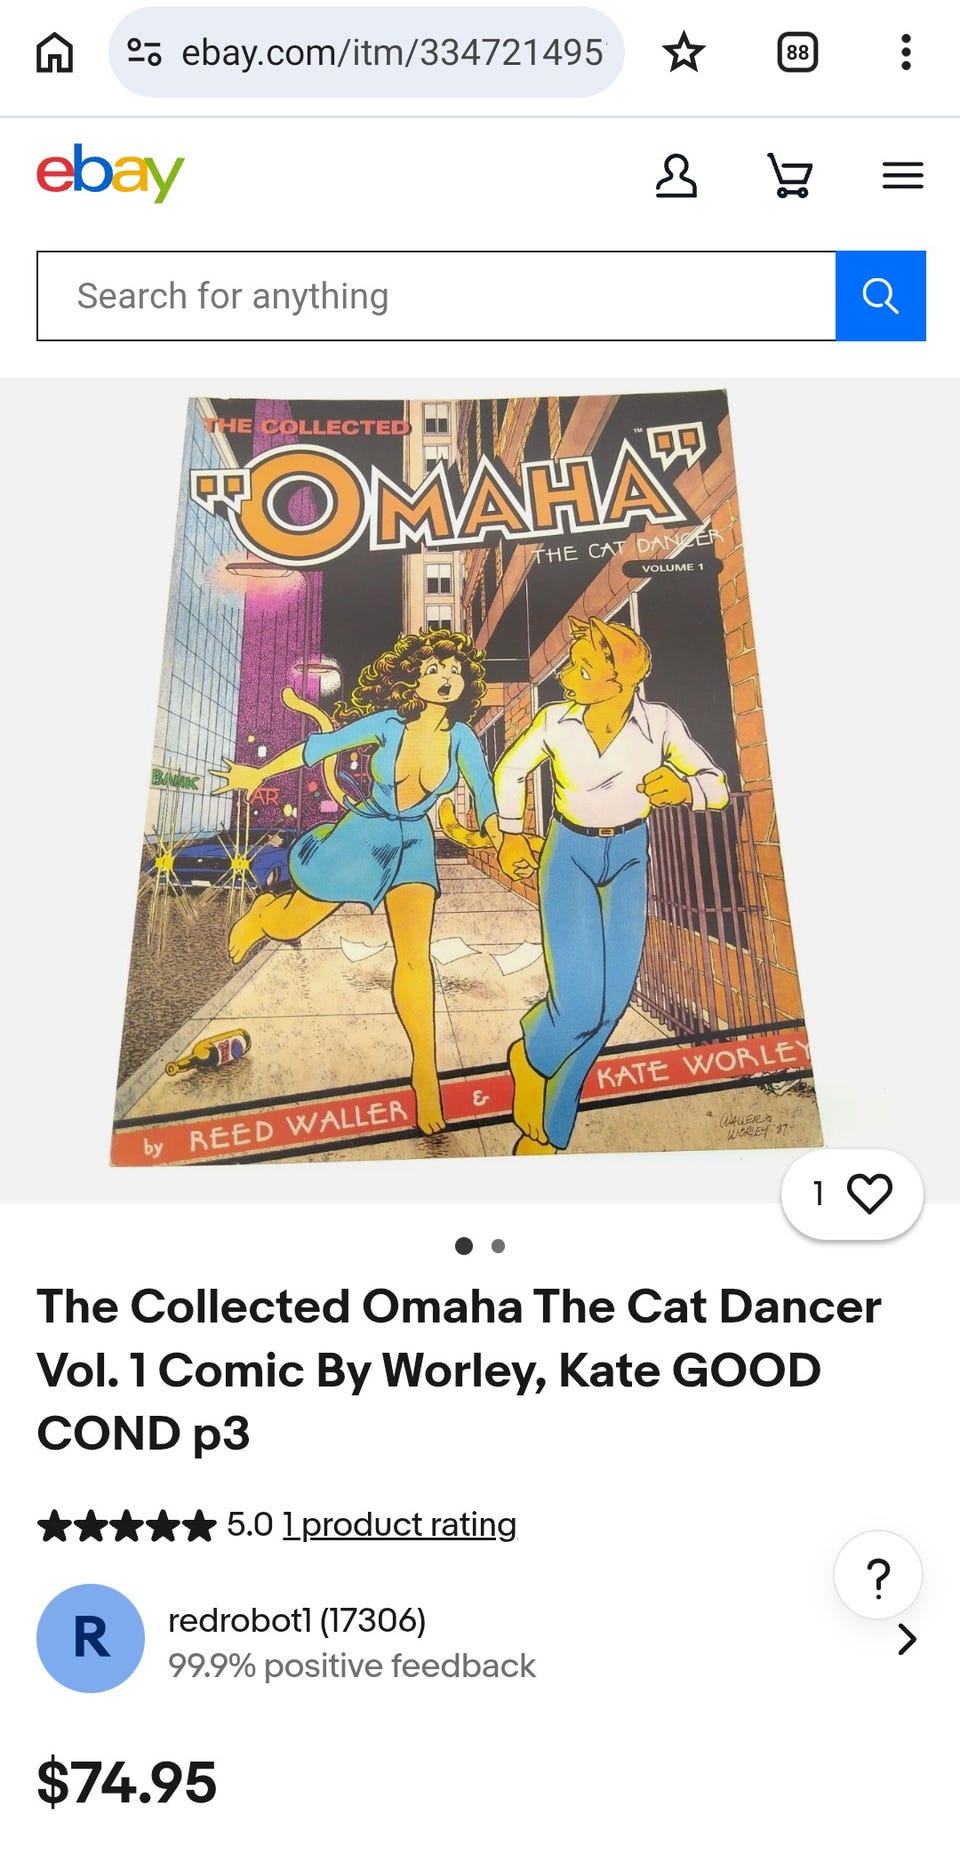Switch to the second image carousel dot
This screenshot has height=1862, width=960.
[498, 1246]
